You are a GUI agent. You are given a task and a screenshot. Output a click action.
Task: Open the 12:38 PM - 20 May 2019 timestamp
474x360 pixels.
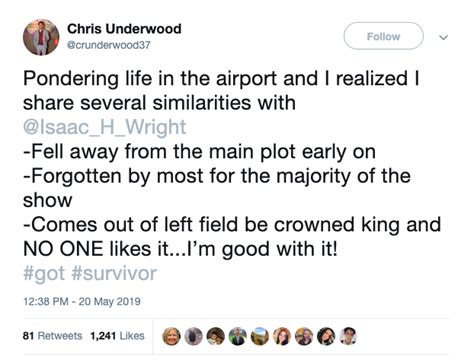82,301
